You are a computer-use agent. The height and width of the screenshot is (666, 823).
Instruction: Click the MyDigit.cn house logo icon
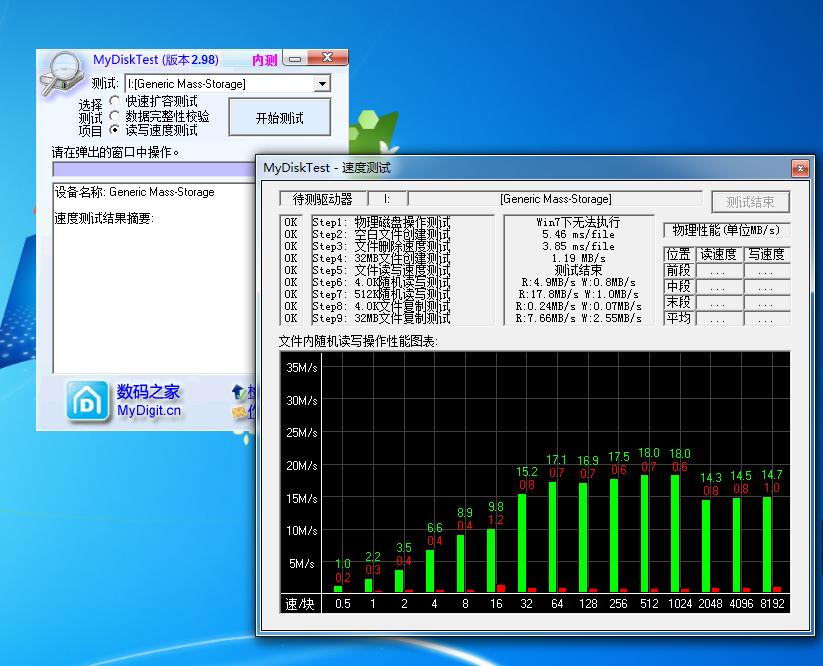[x=87, y=401]
